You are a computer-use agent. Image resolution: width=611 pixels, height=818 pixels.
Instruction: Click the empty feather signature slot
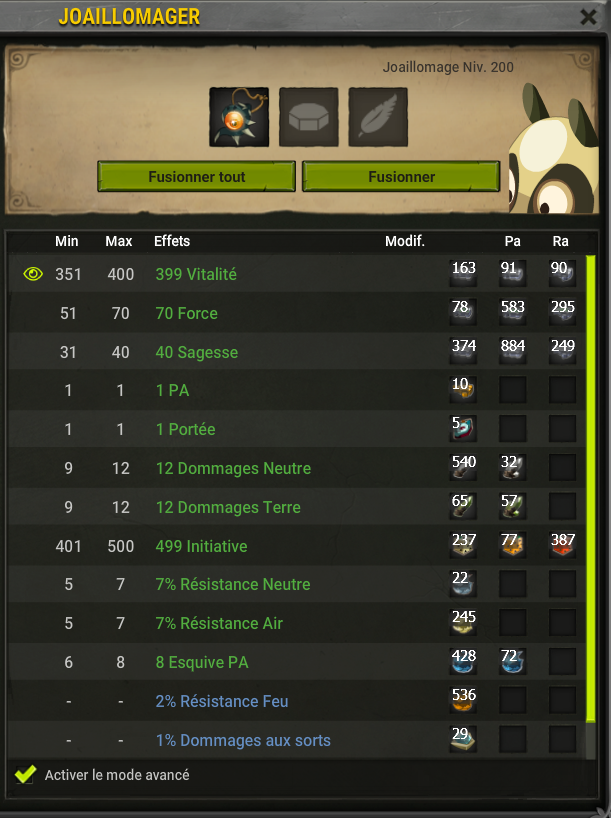378,117
